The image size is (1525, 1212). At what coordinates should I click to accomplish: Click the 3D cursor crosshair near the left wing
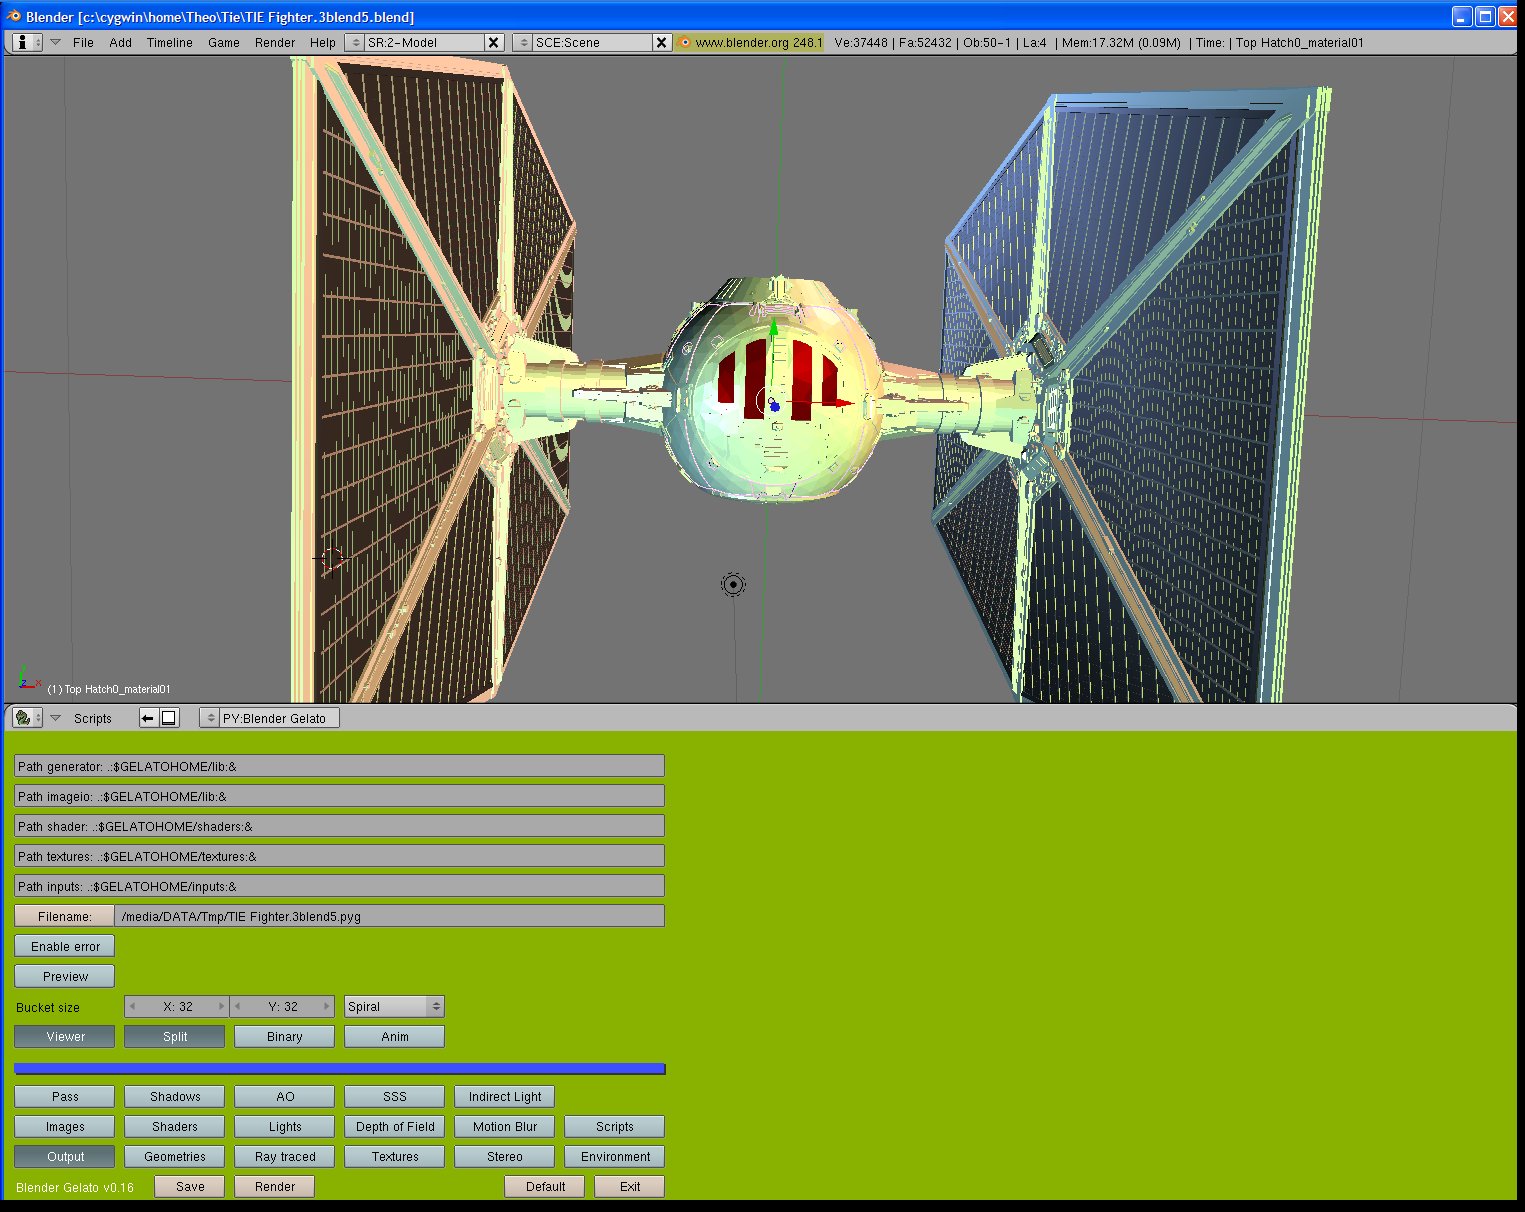[332, 559]
